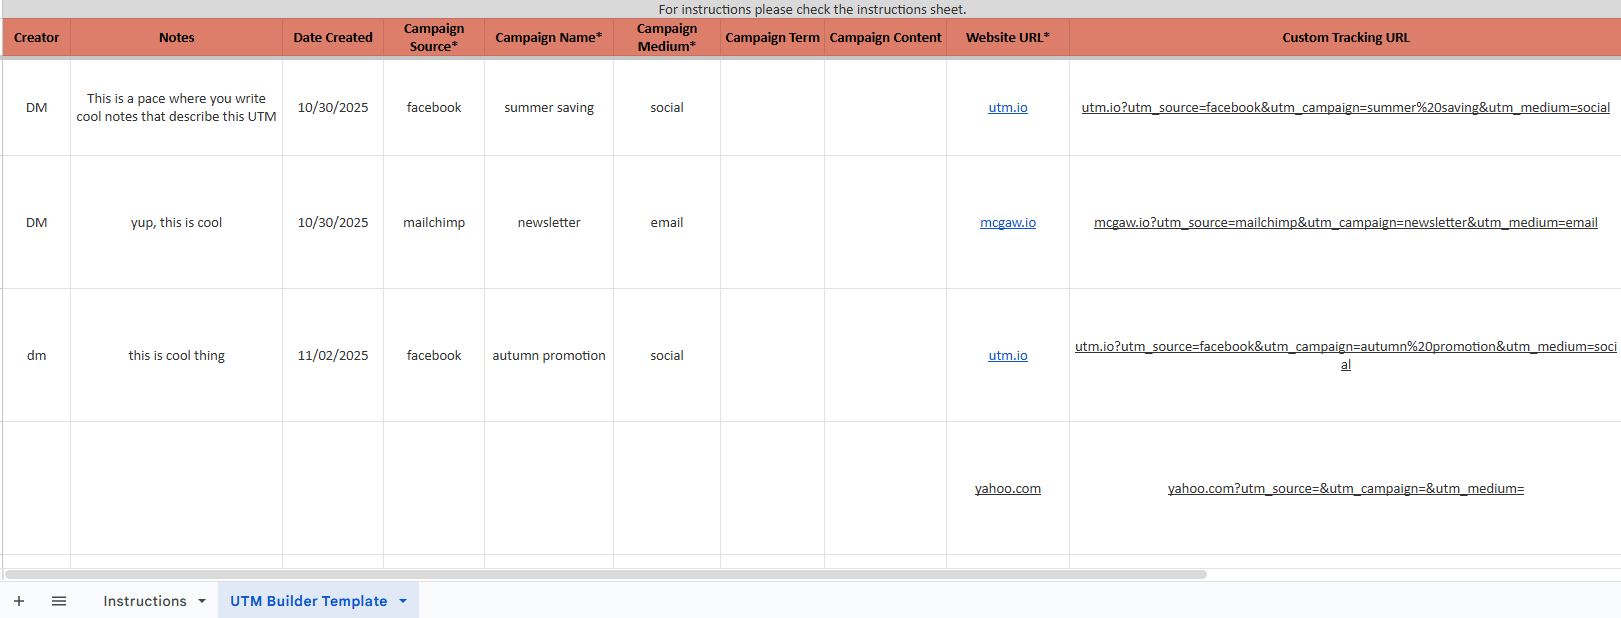This screenshot has height=618, width=1621.
Task: Click the add new sheet plus icon
Action: pos(19,601)
